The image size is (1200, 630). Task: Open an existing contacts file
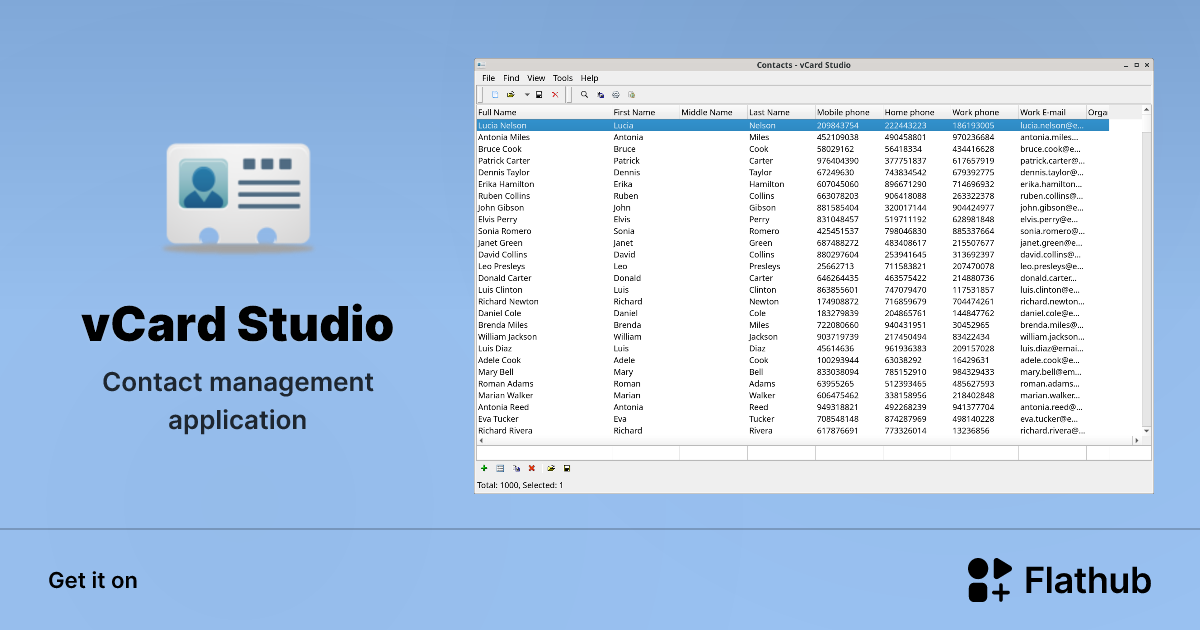tap(509, 94)
